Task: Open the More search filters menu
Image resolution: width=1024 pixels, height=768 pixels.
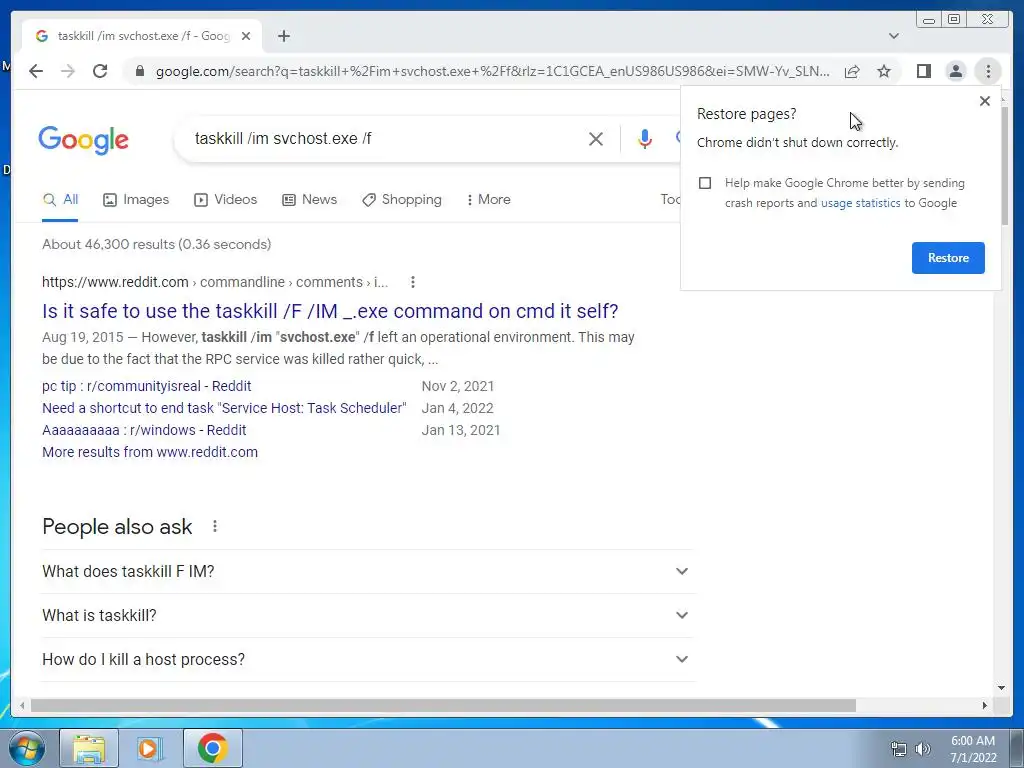Action: pyautogui.click(x=488, y=200)
